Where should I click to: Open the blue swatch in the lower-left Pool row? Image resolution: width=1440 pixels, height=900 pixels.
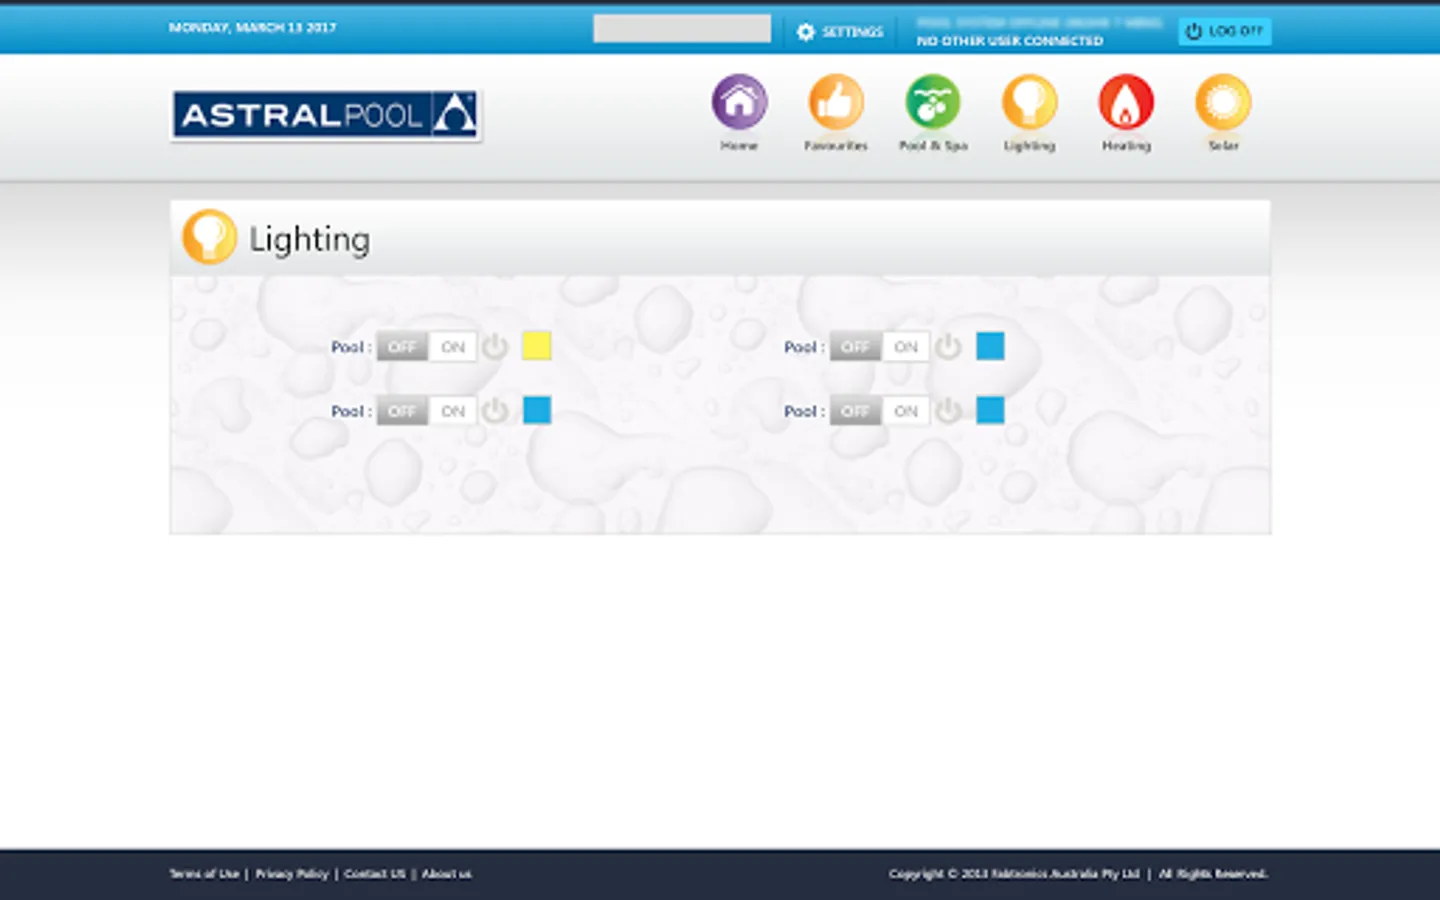537,410
